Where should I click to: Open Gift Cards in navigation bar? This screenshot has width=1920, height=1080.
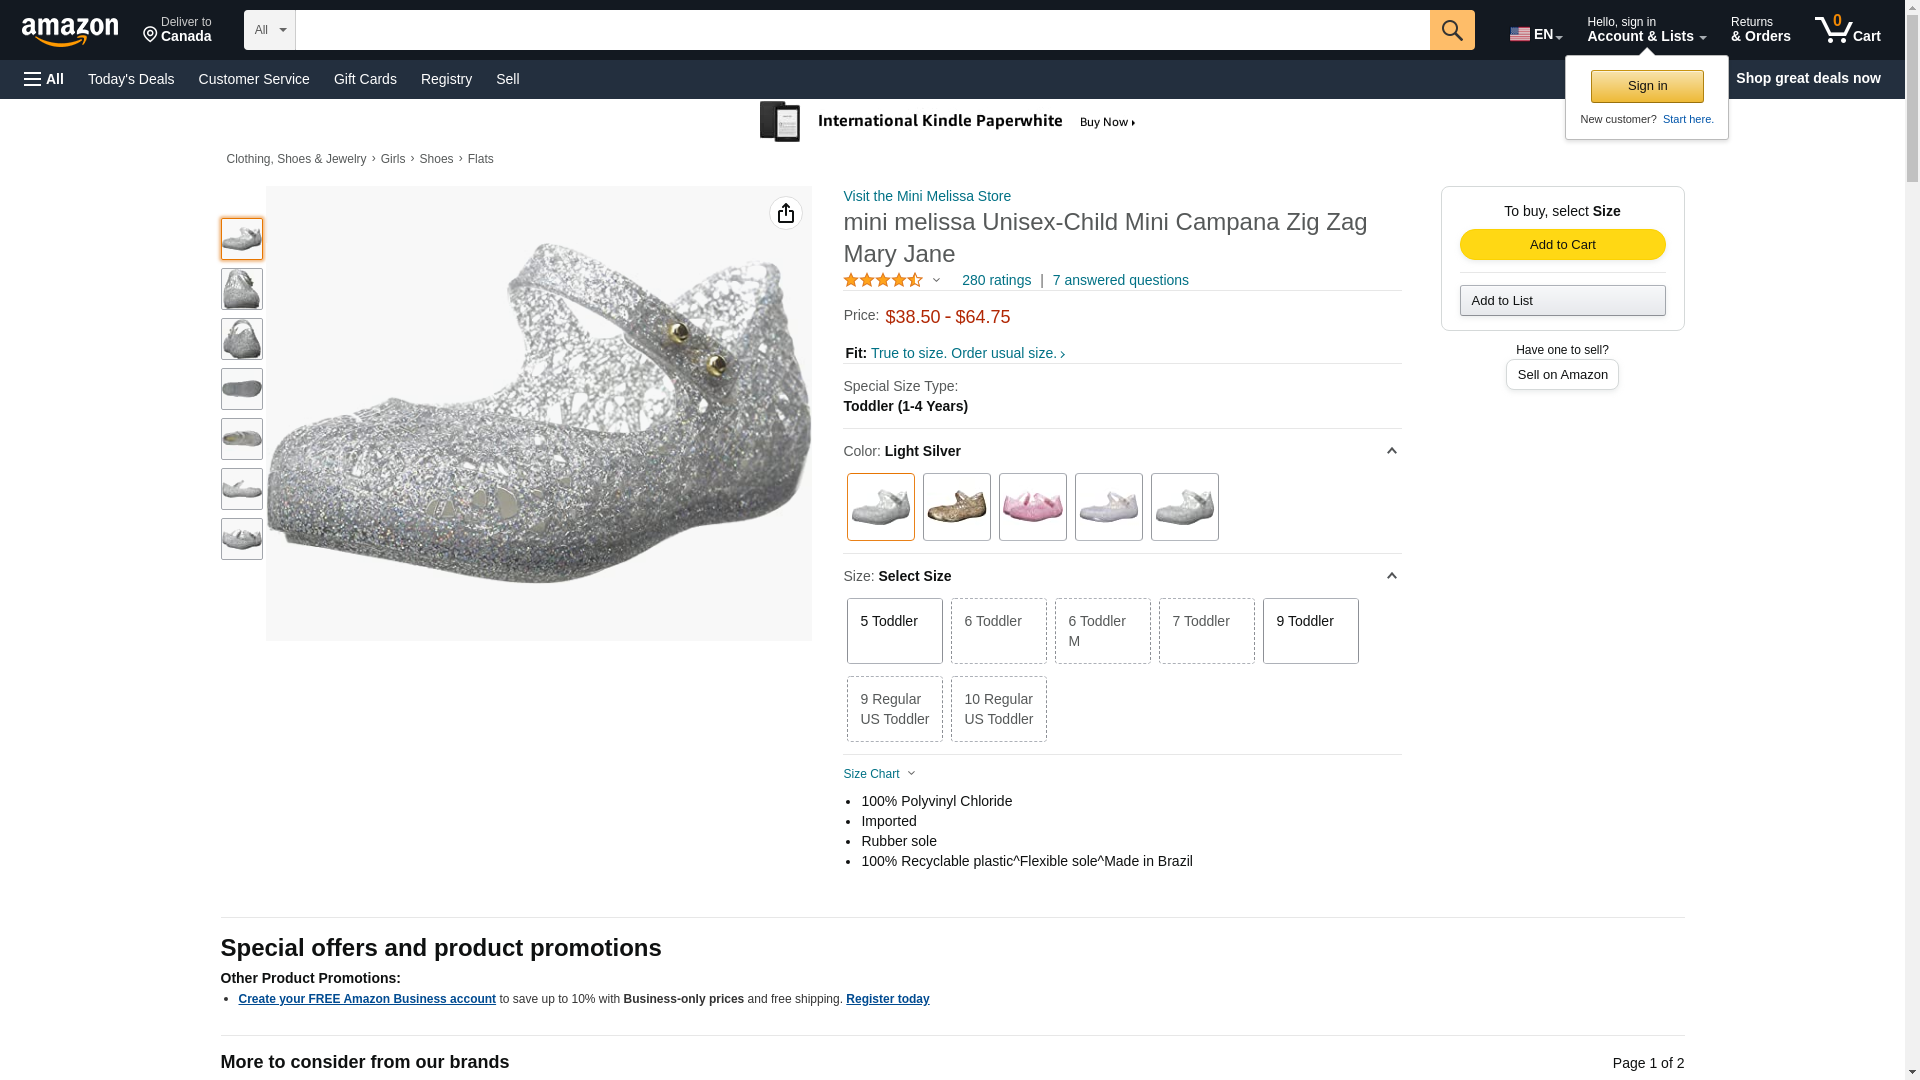pyautogui.click(x=365, y=79)
